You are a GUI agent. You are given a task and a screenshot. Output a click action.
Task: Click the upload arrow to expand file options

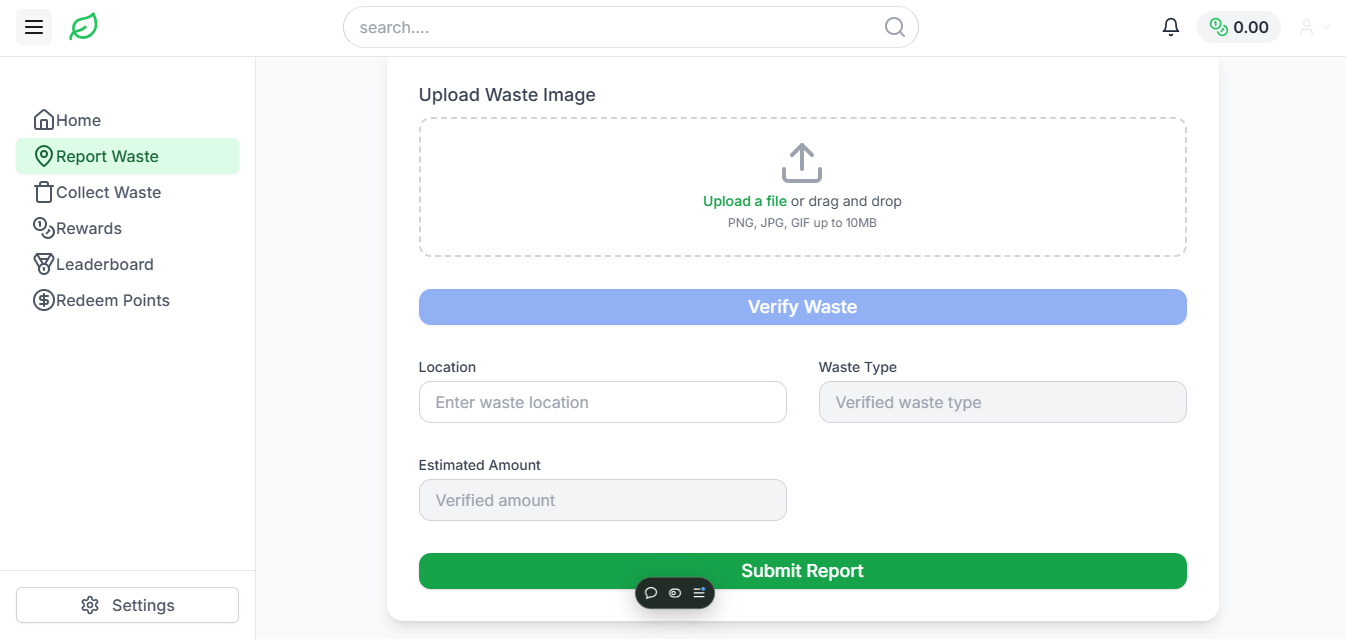802,161
